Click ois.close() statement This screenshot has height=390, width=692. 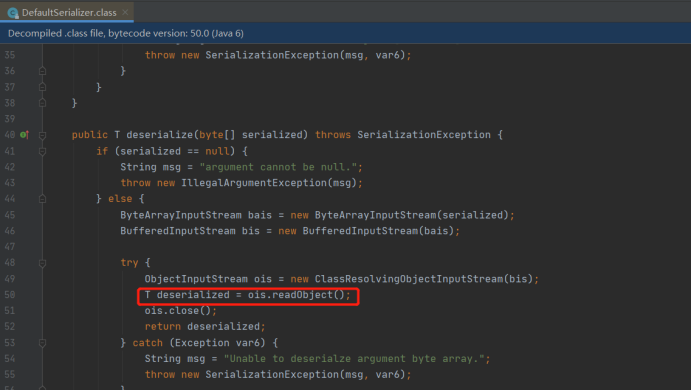[181, 311]
